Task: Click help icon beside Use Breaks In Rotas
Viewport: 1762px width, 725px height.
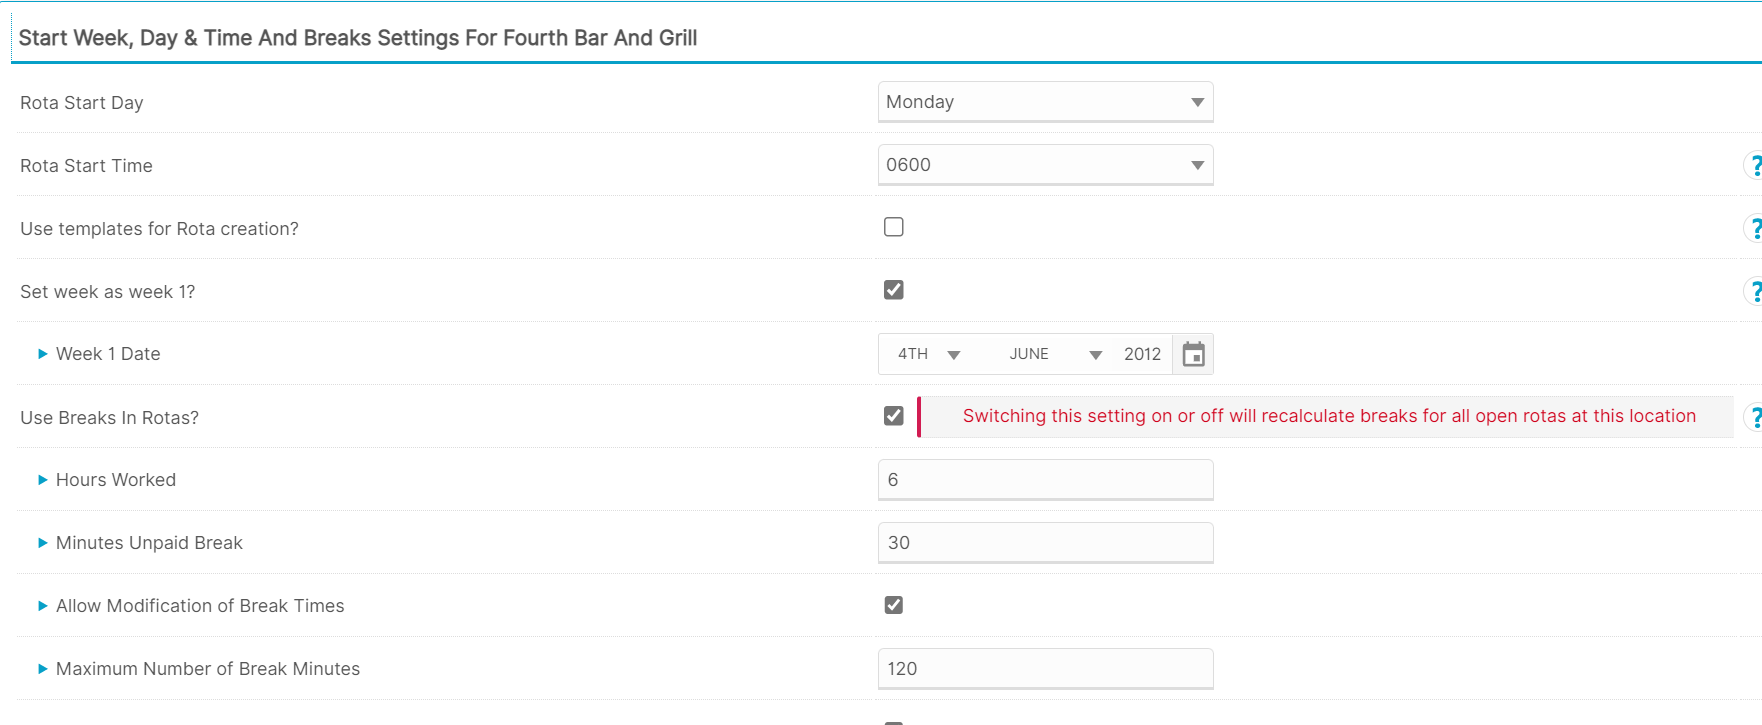Action: tap(1753, 418)
